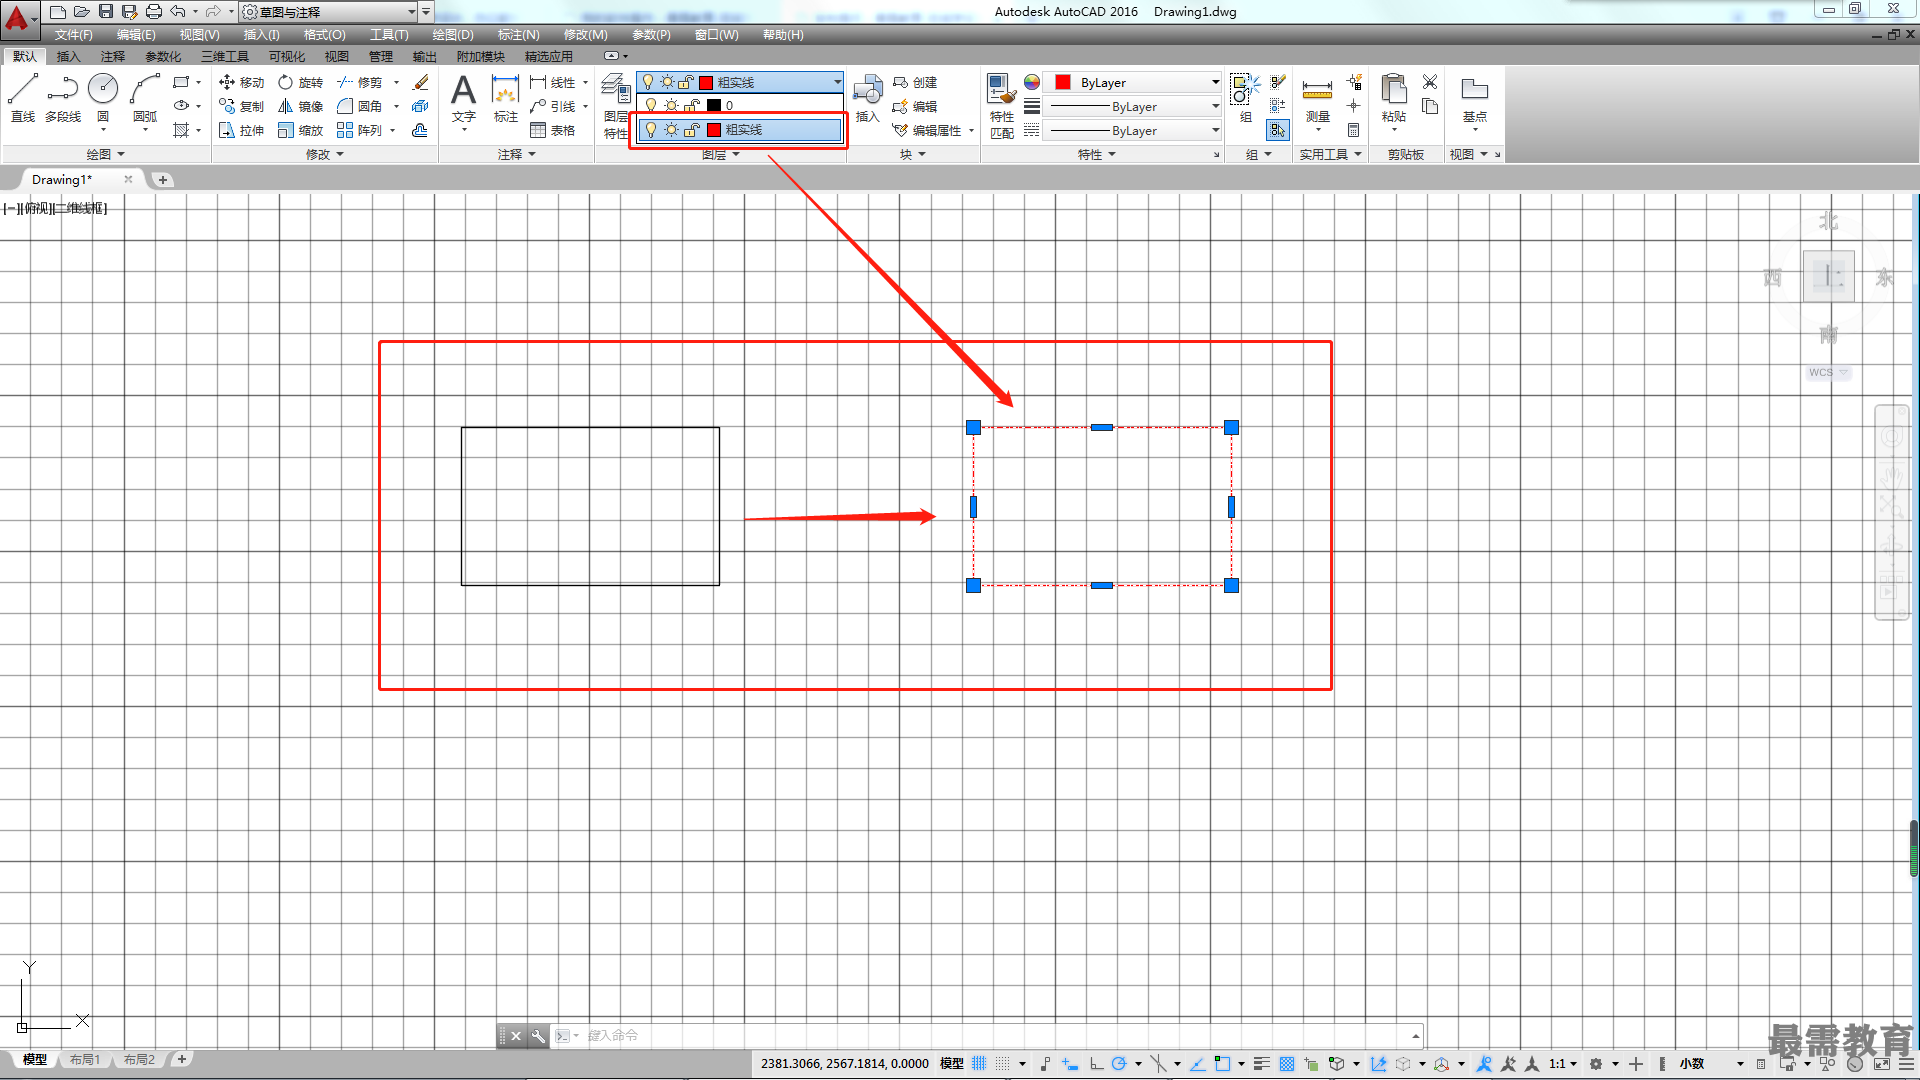Toggle ortho mode in status bar

[x=1096, y=1063]
